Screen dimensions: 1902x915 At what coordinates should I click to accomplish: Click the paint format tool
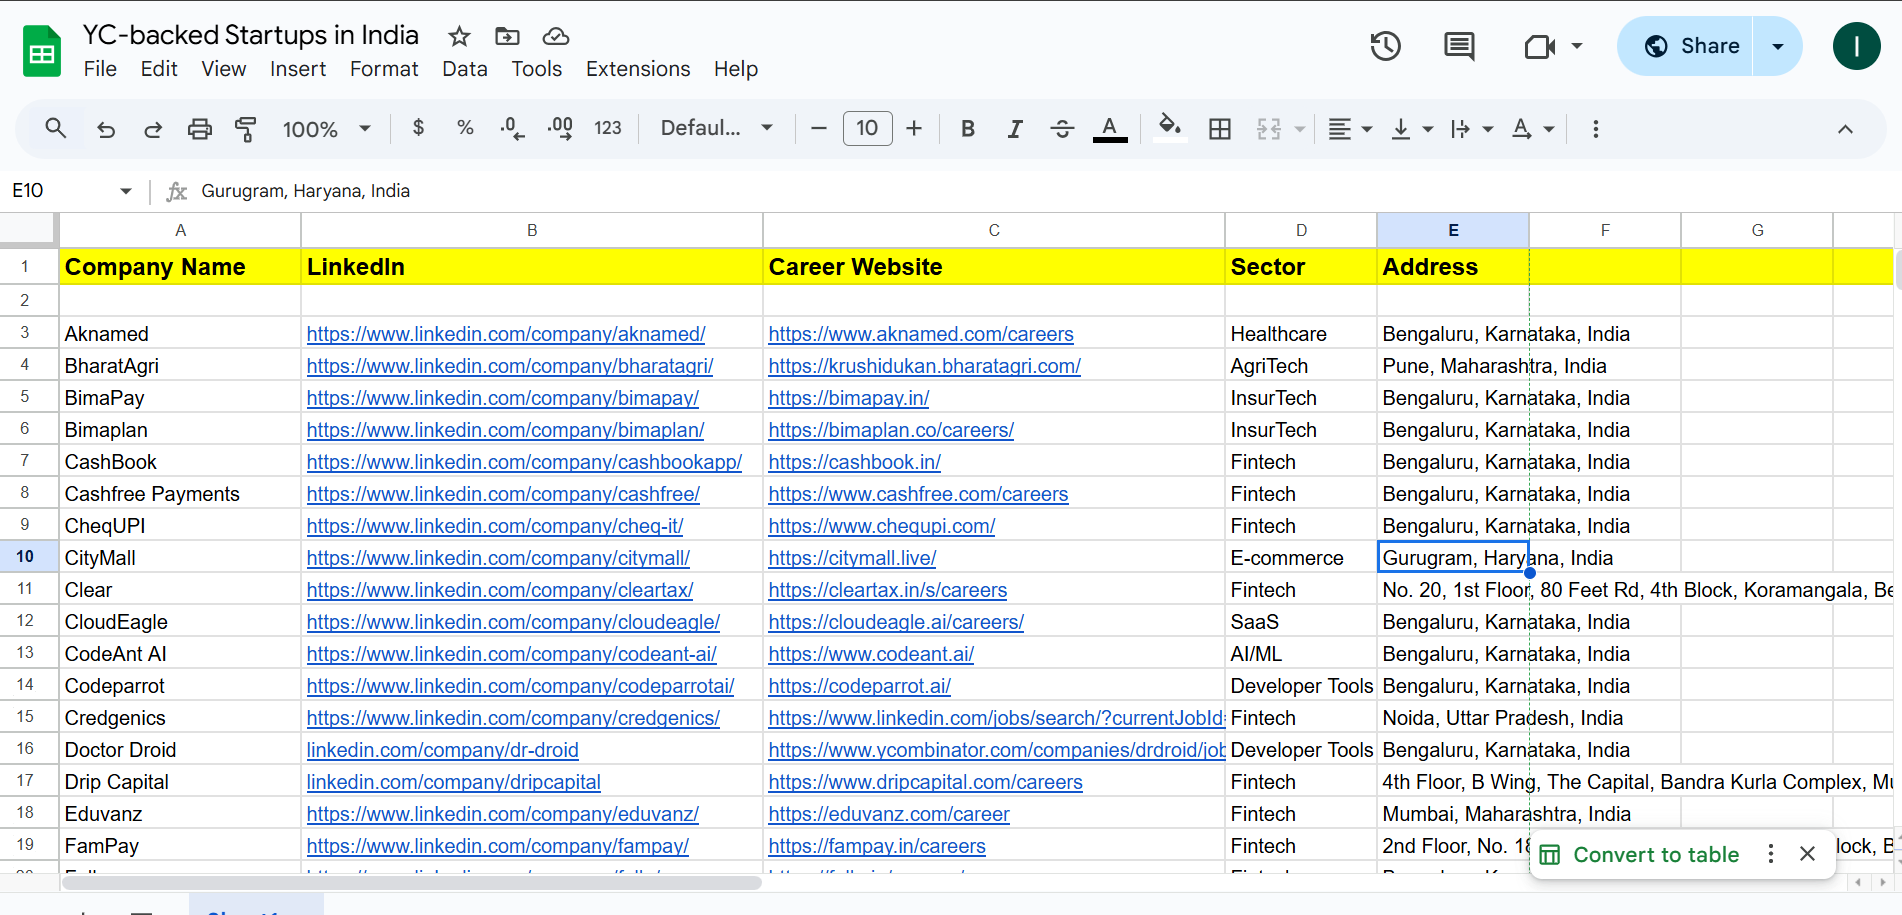(x=246, y=128)
